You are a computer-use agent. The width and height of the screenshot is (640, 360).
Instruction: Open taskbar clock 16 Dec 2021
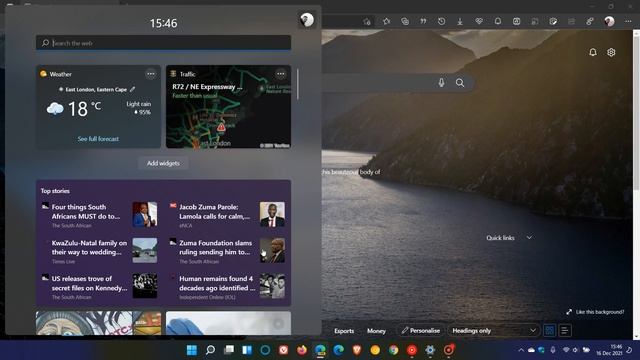pos(609,350)
